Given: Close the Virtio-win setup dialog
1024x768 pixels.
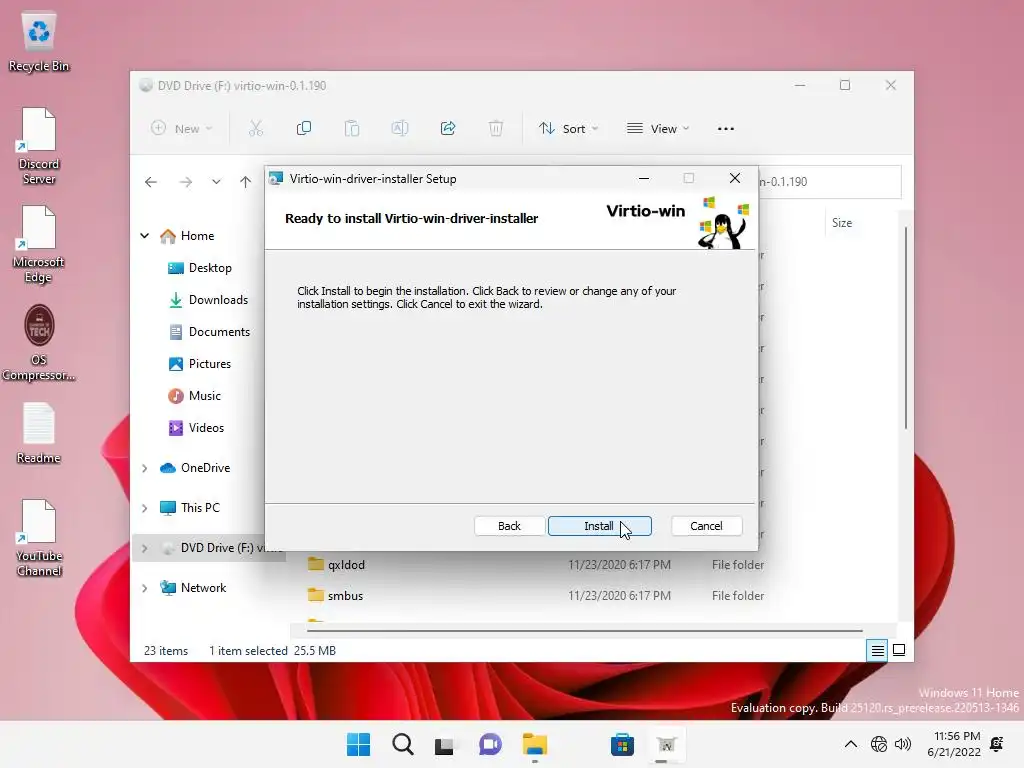Looking at the screenshot, I should 735,178.
